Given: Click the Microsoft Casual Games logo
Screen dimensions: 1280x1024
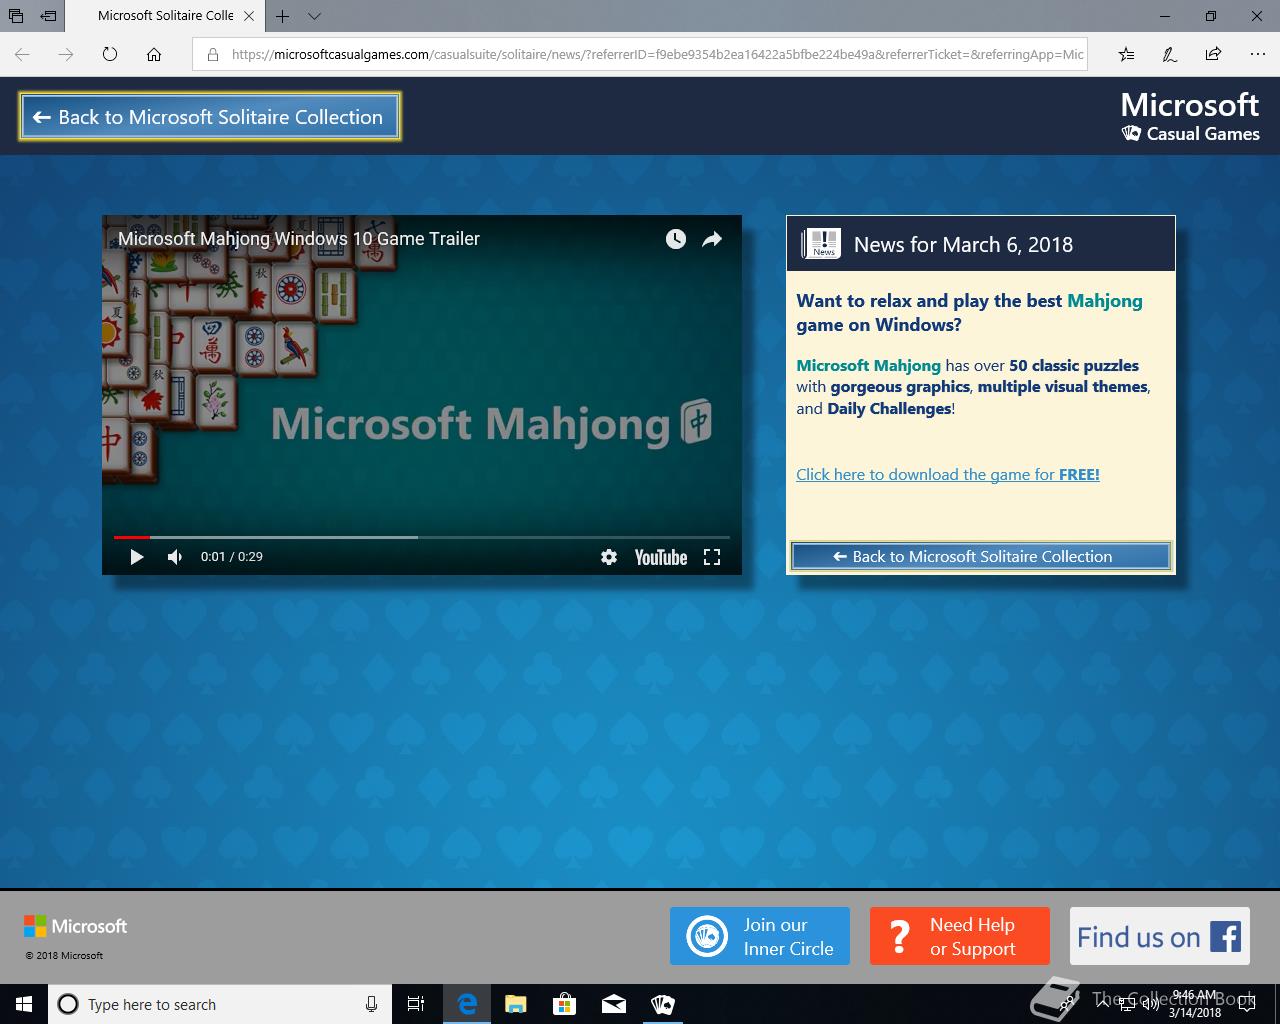Looking at the screenshot, I should coord(1189,117).
